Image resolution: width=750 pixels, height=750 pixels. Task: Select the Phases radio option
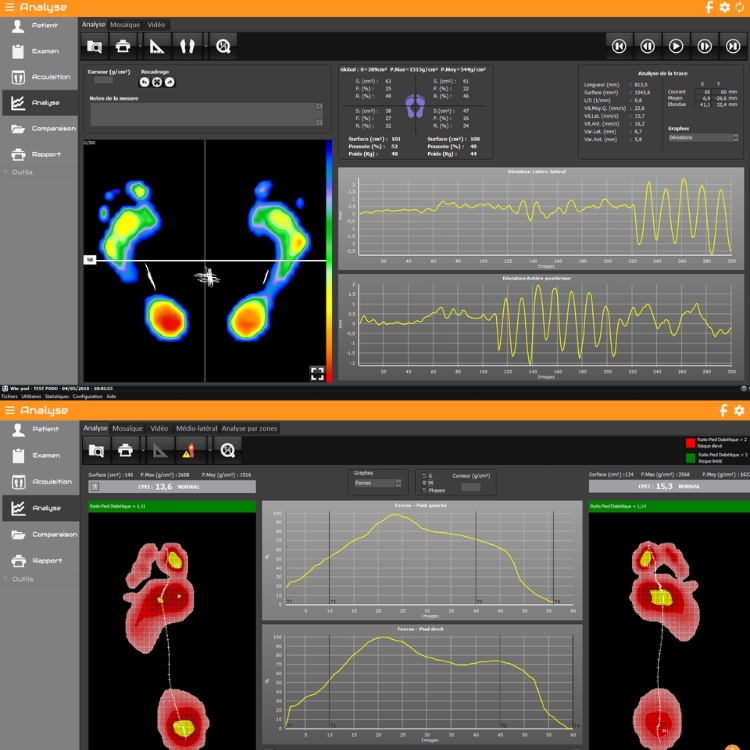pyautogui.click(x=425, y=490)
